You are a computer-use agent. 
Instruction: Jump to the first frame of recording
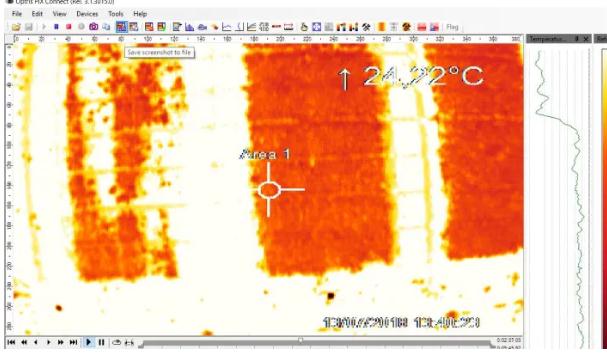pyautogui.click(x=11, y=342)
